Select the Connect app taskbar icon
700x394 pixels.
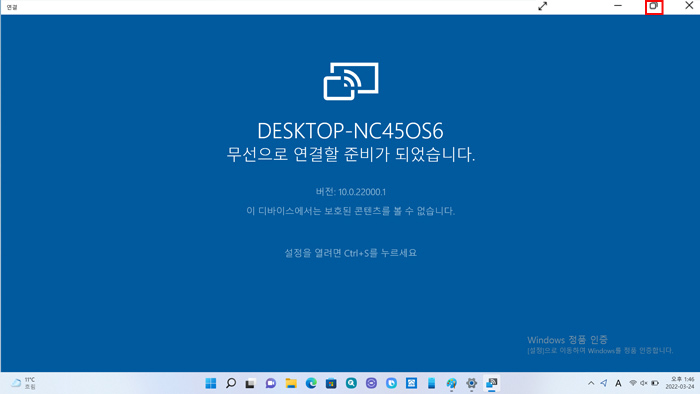[492, 383]
